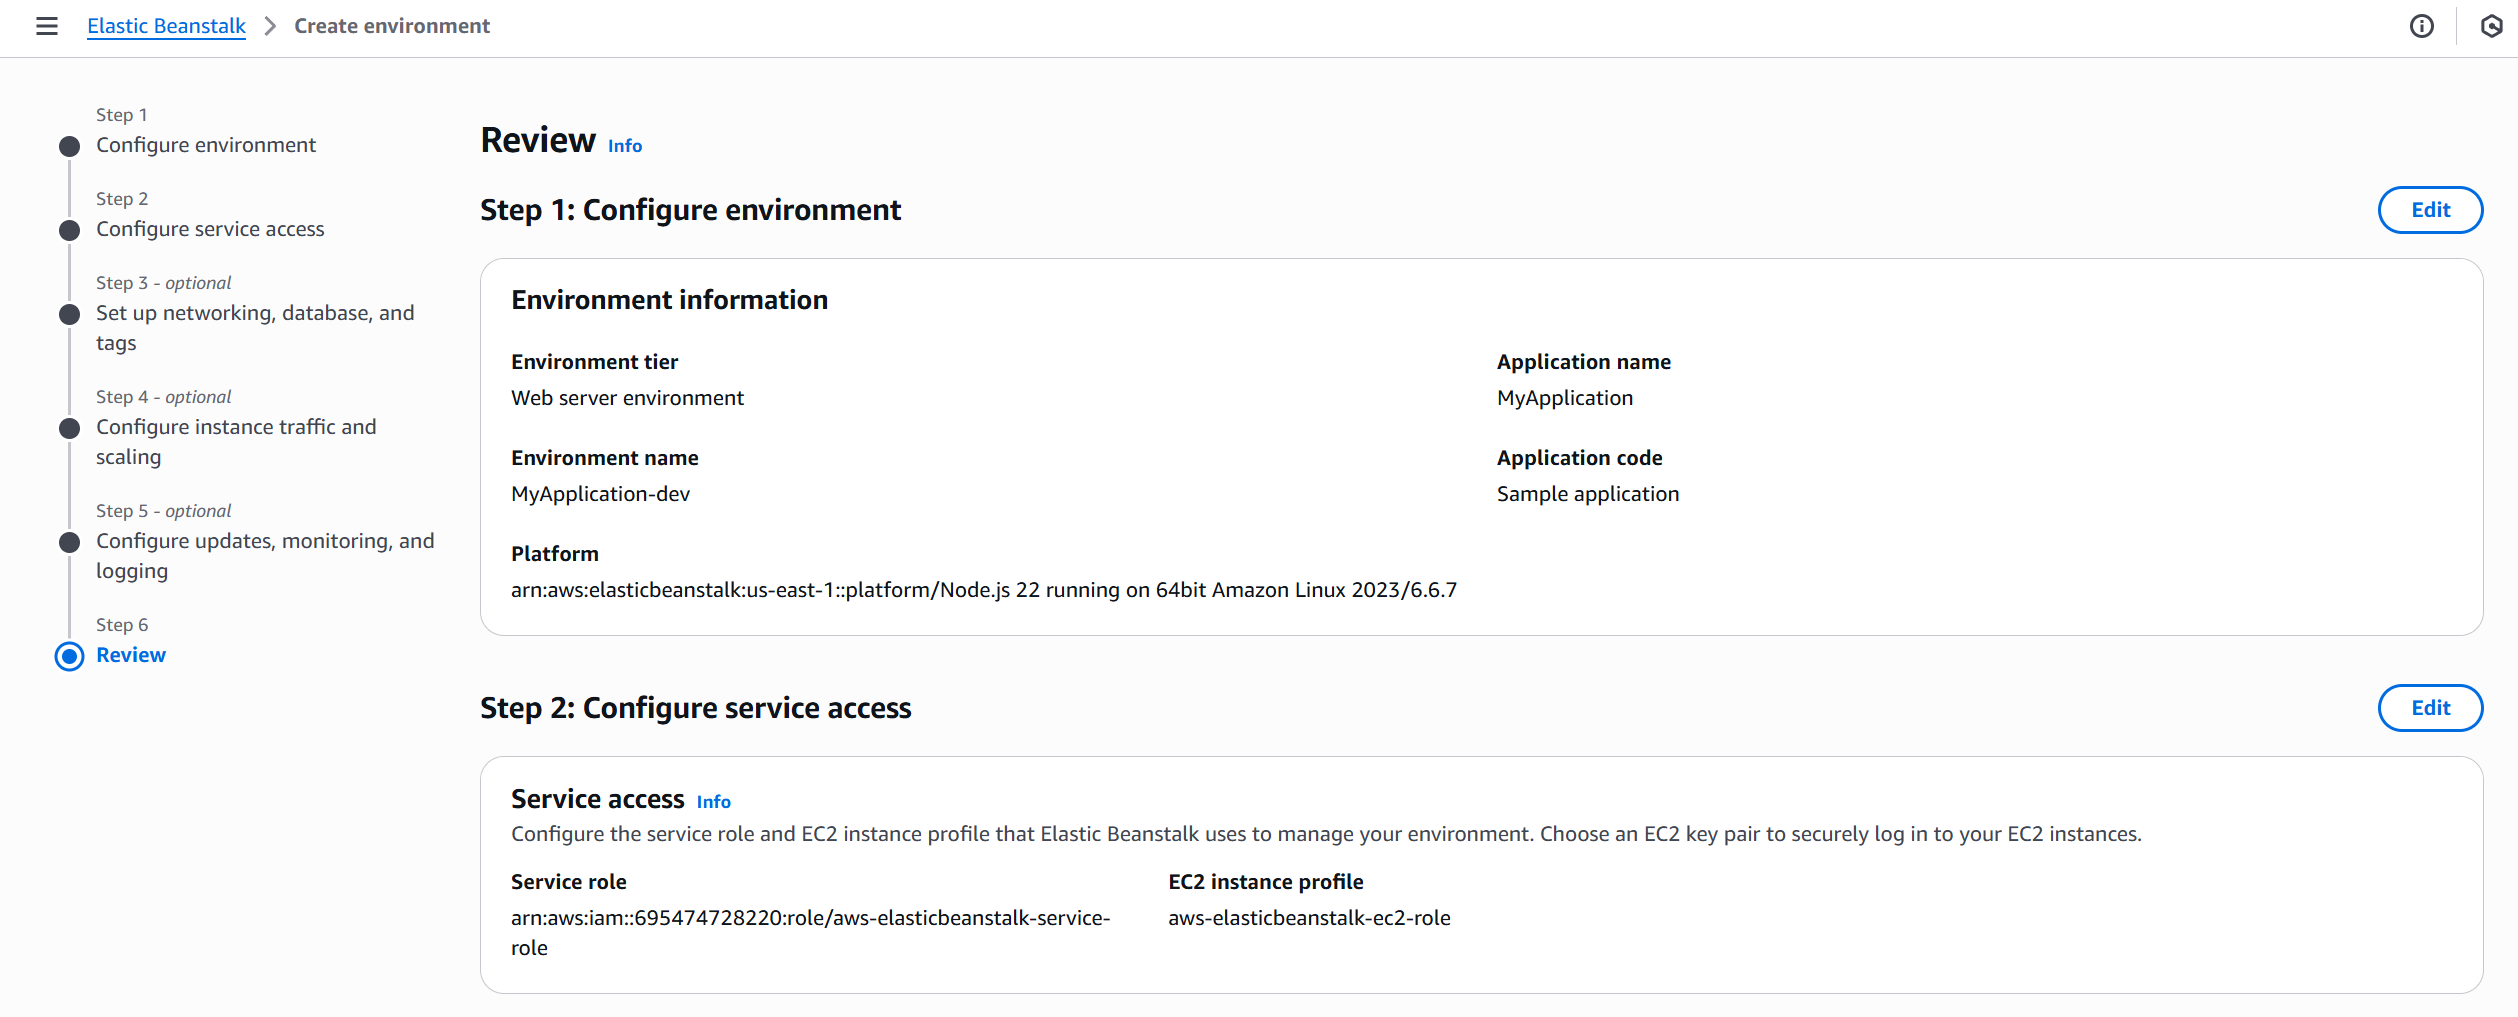Click the info circle icon in header
2518x1017 pixels.
[2421, 26]
